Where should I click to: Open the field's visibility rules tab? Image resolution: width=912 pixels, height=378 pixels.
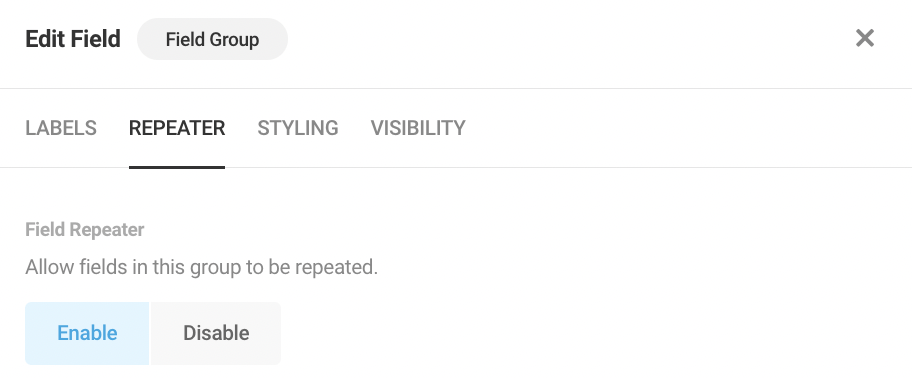point(418,128)
